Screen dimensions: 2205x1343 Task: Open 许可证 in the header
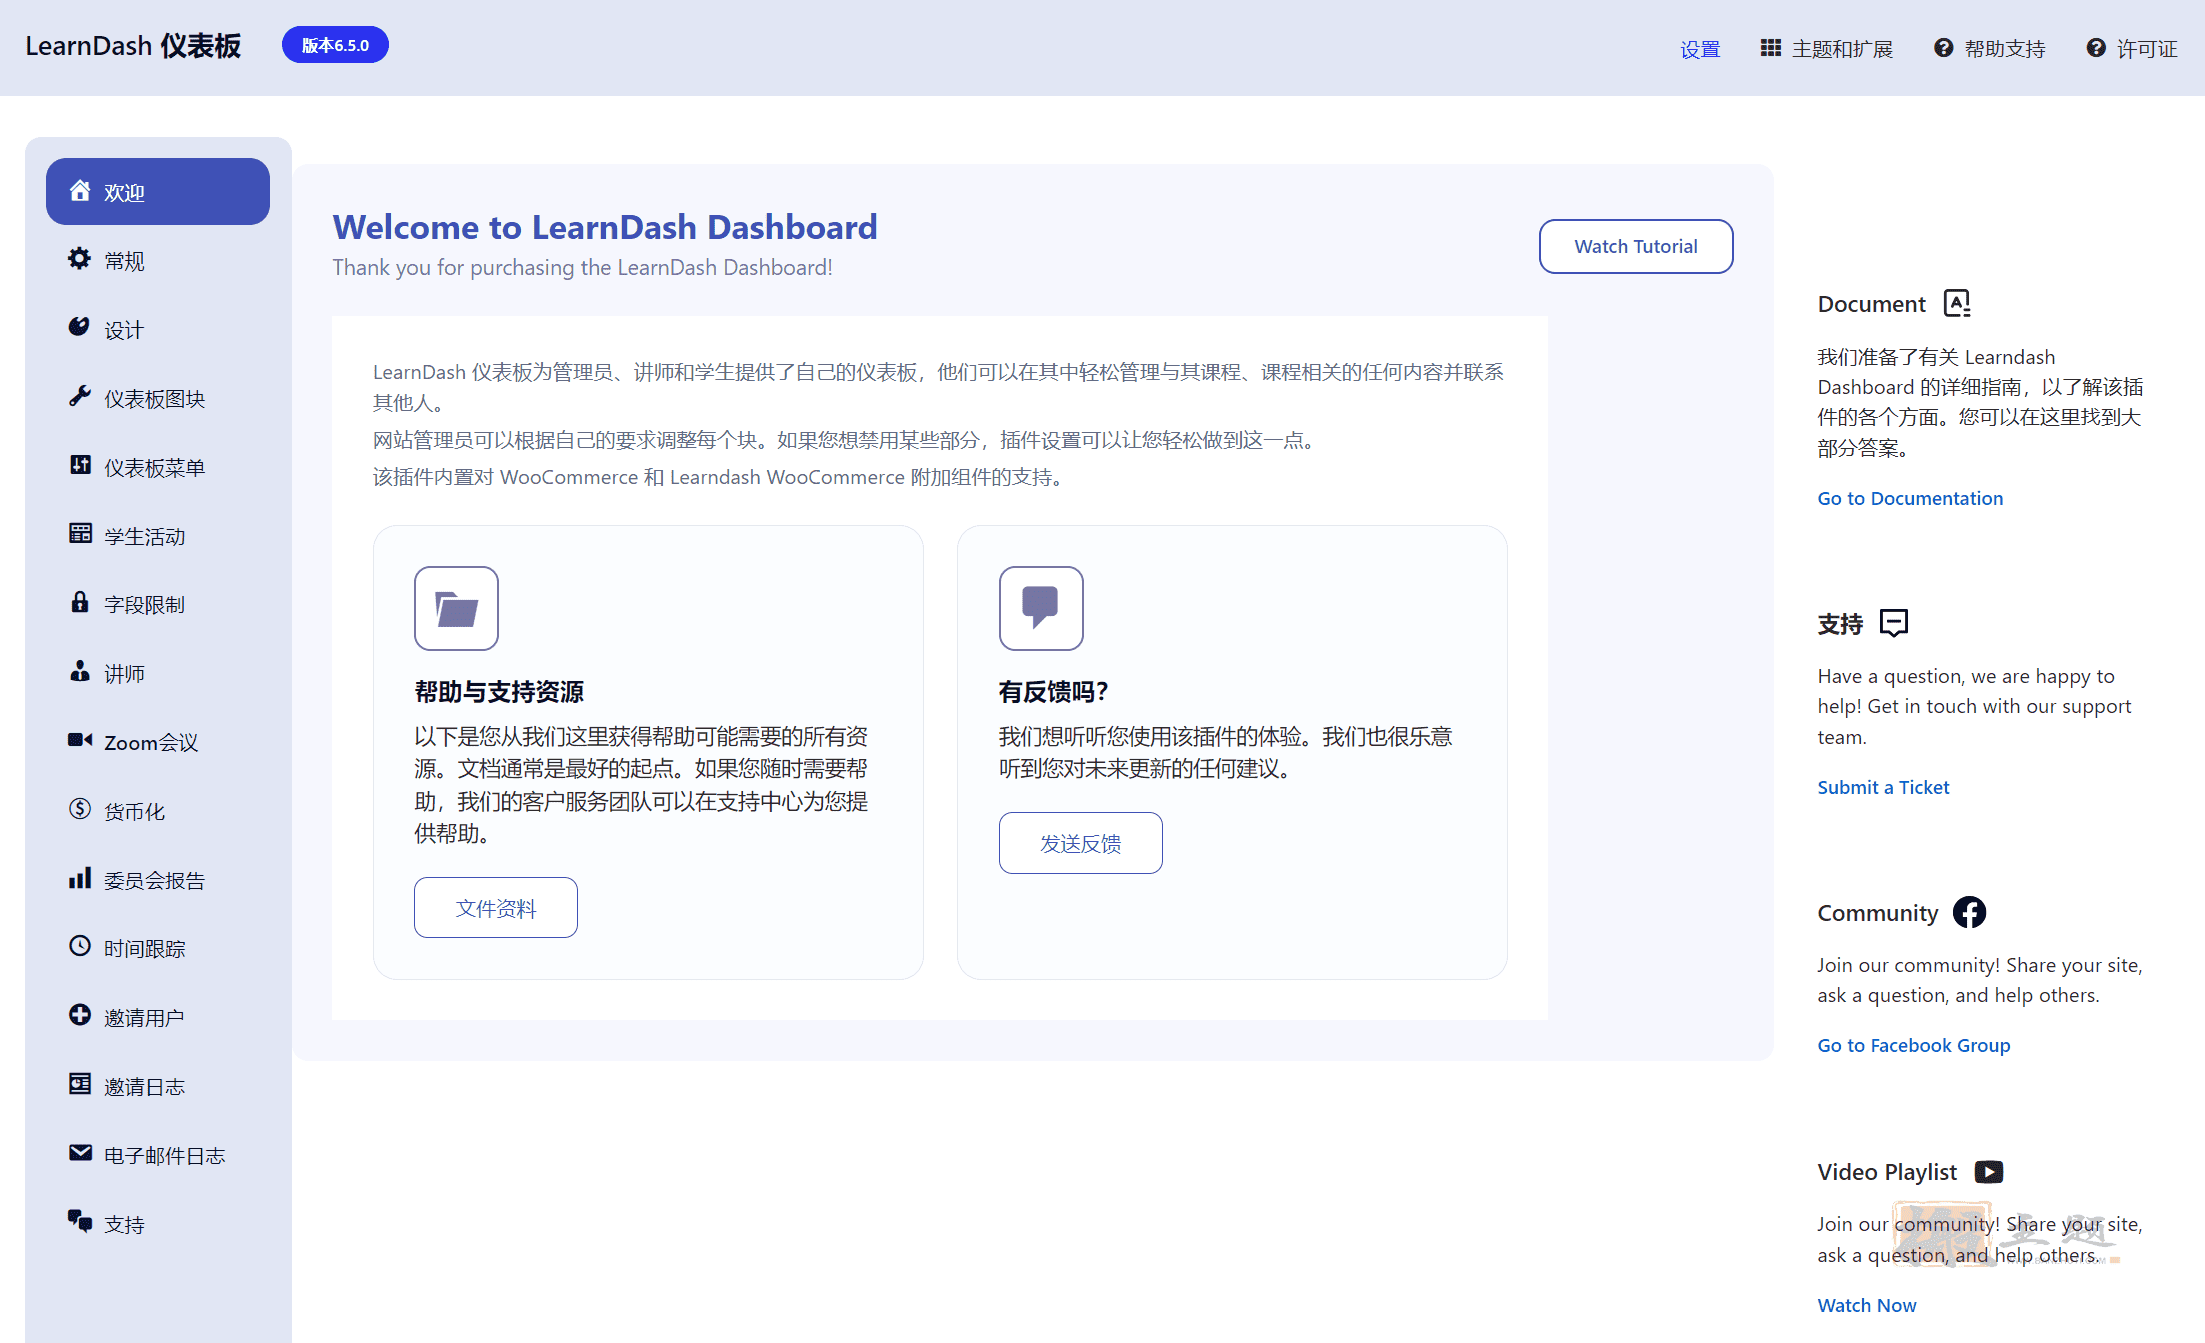click(2132, 49)
